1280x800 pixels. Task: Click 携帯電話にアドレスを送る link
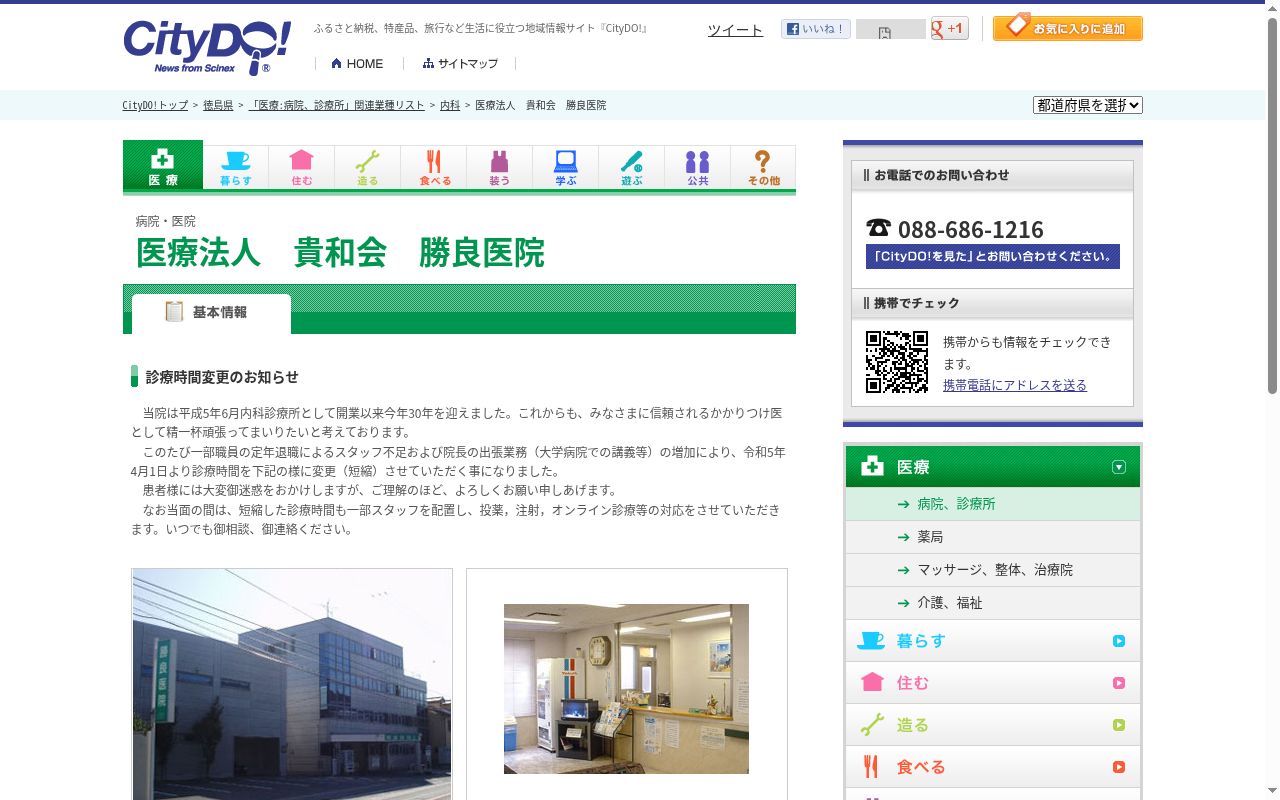(x=1015, y=385)
